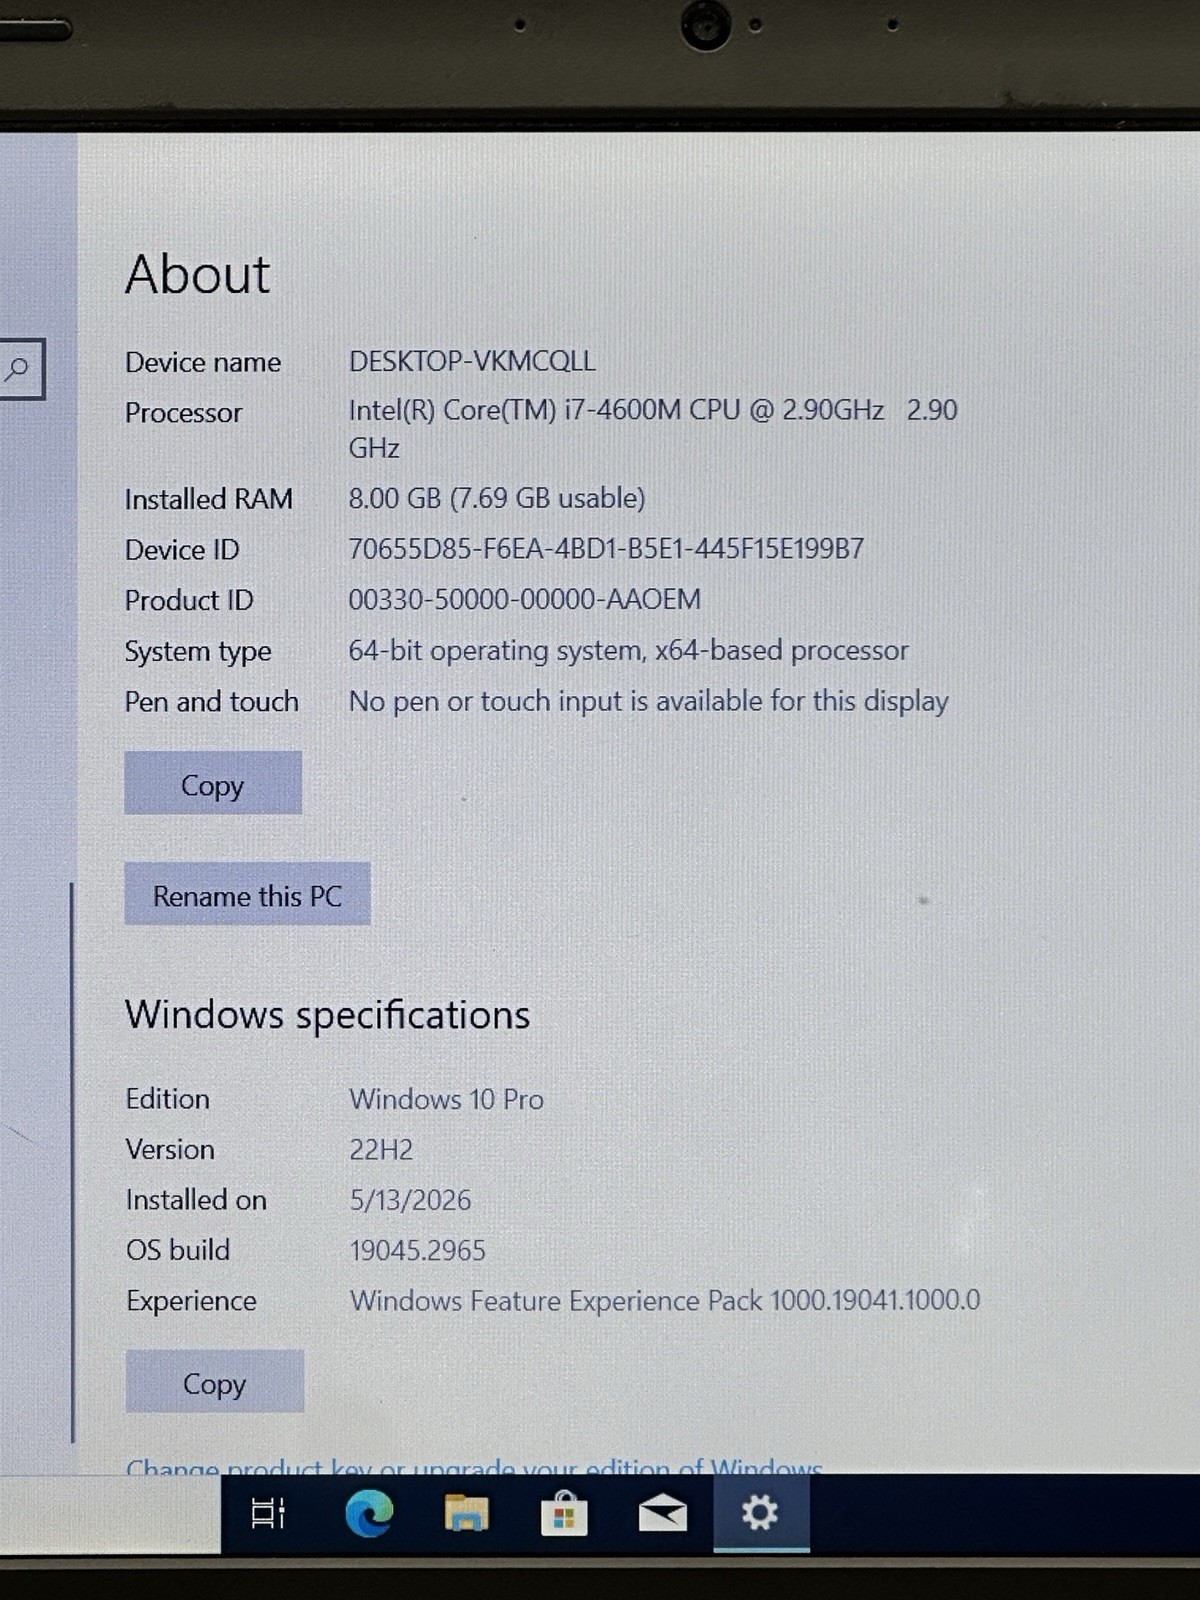The image size is (1200, 1600).
Task: Select the Windows 10 Pro edition value
Action: pyautogui.click(x=446, y=1099)
